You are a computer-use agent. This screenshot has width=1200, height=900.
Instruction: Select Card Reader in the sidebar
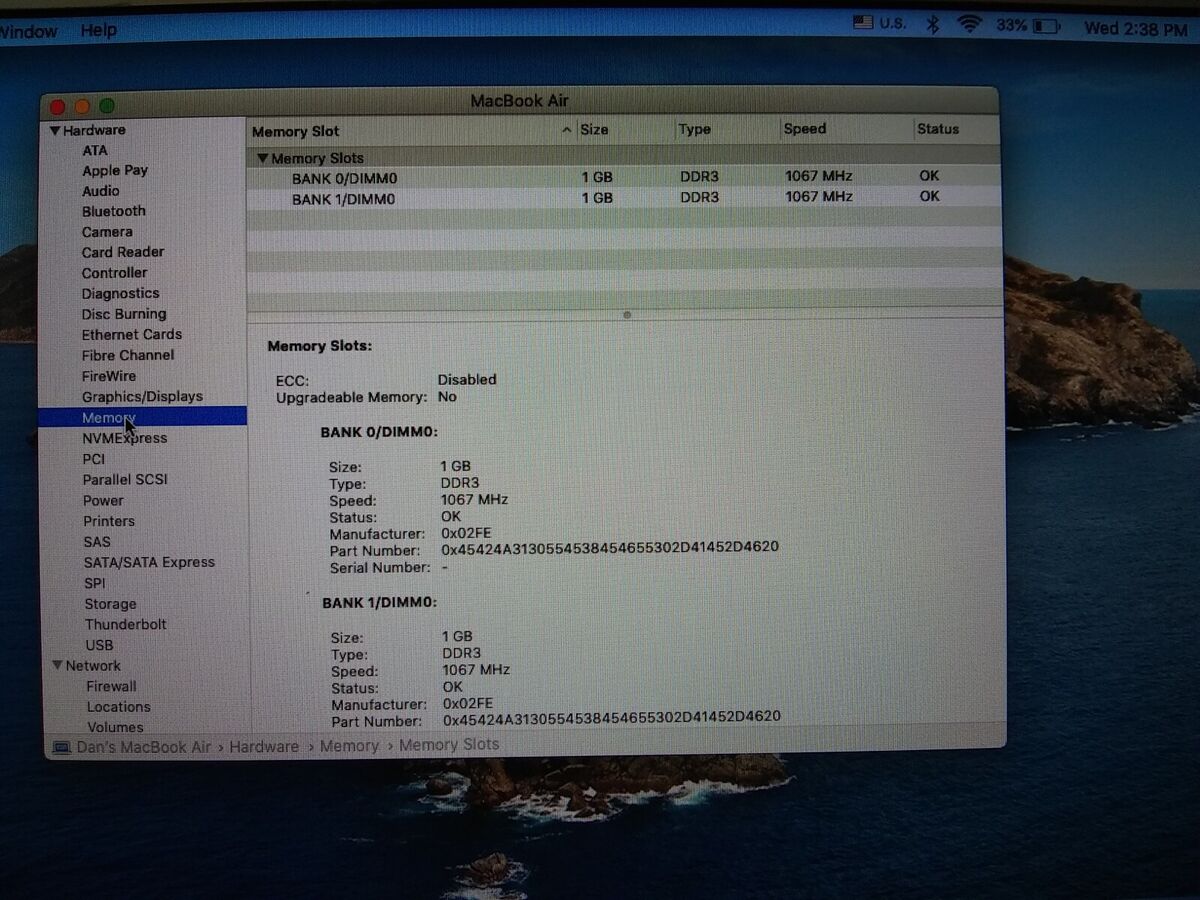[x=123, y=252]
